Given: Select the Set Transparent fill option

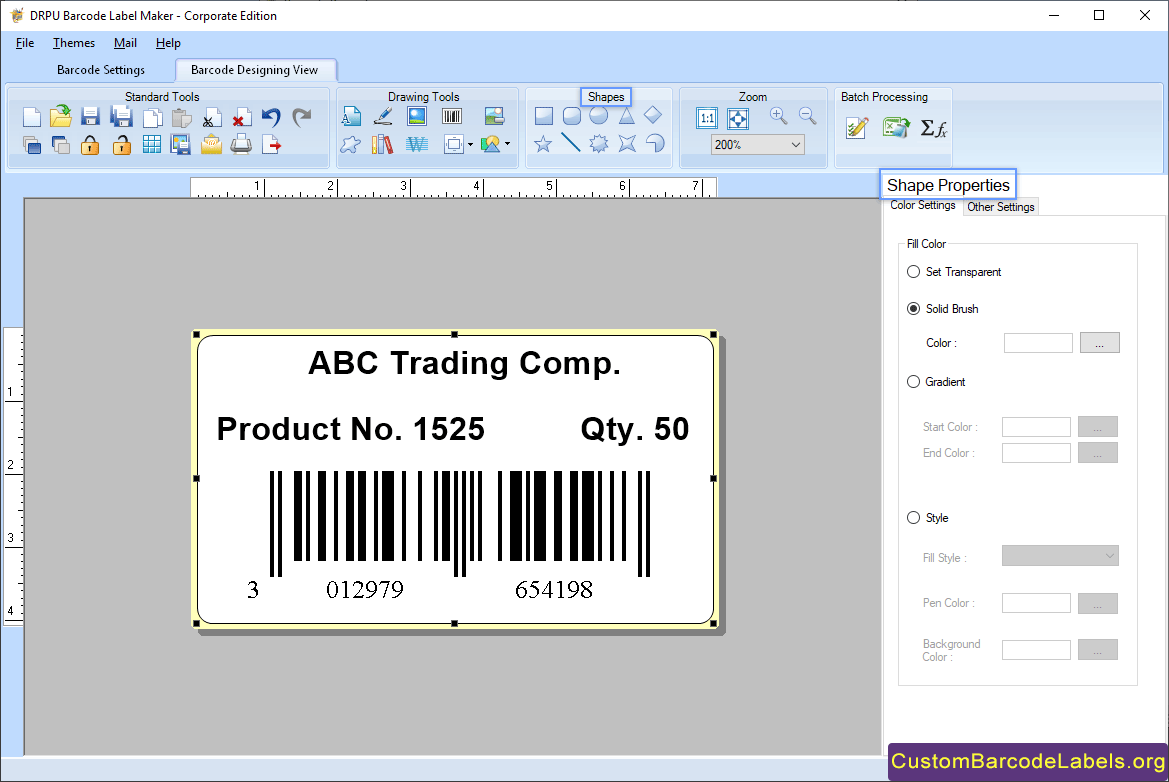Looking at the screenshot, I should coord(913,272).
